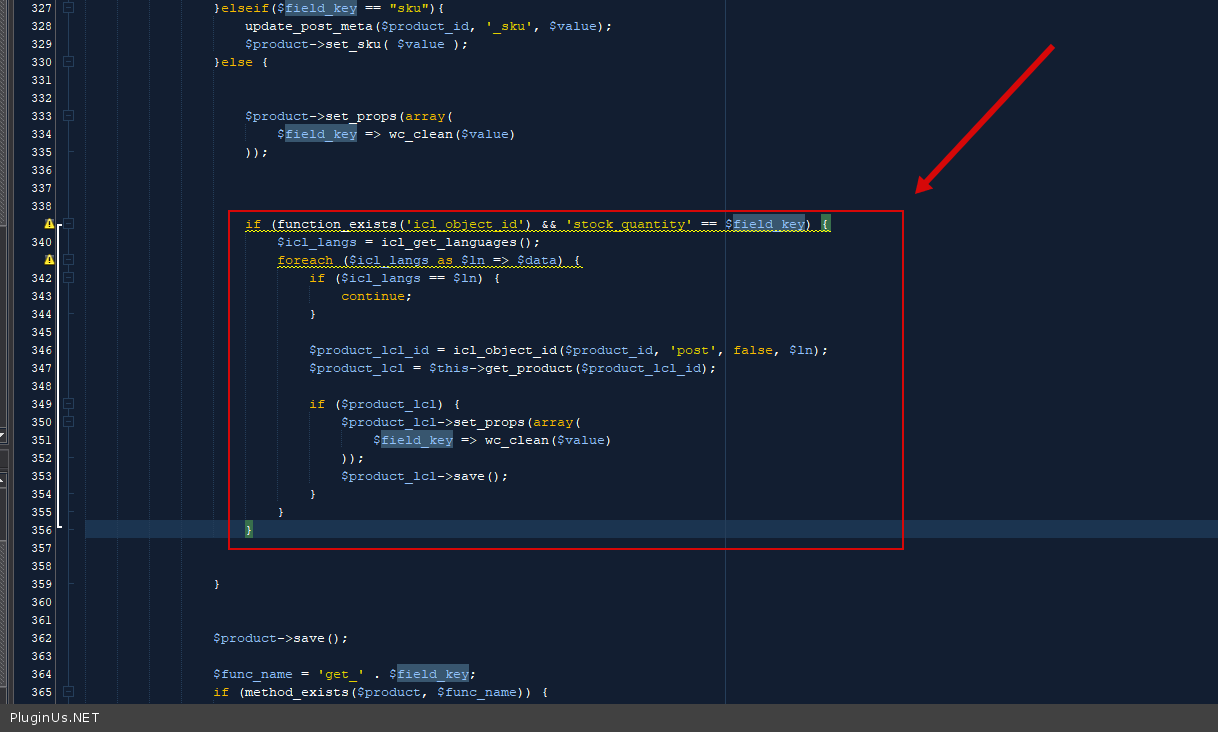Click the highlighted closing brace on line 356
This screenshot has width=1218, height=732.
point(249,530)
